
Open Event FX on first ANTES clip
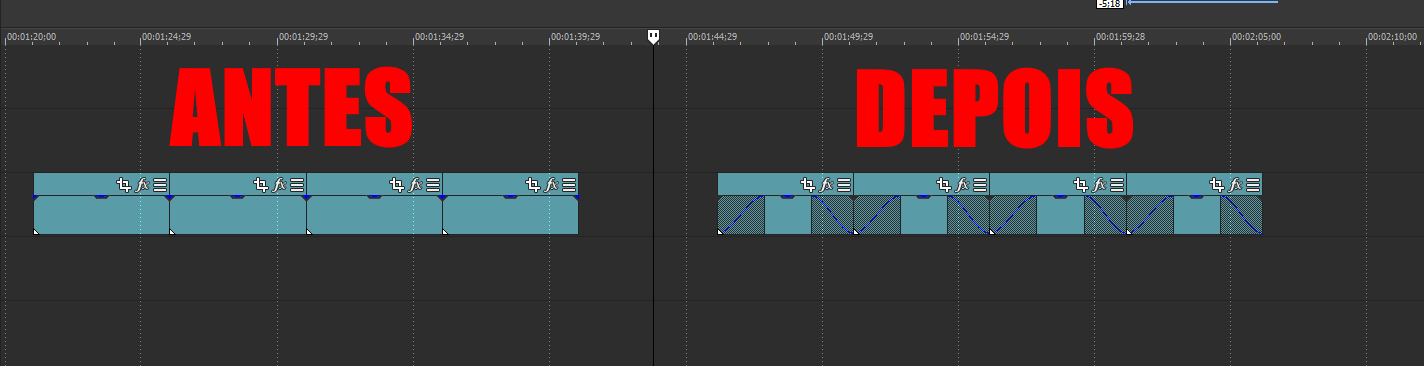[142, 185]
